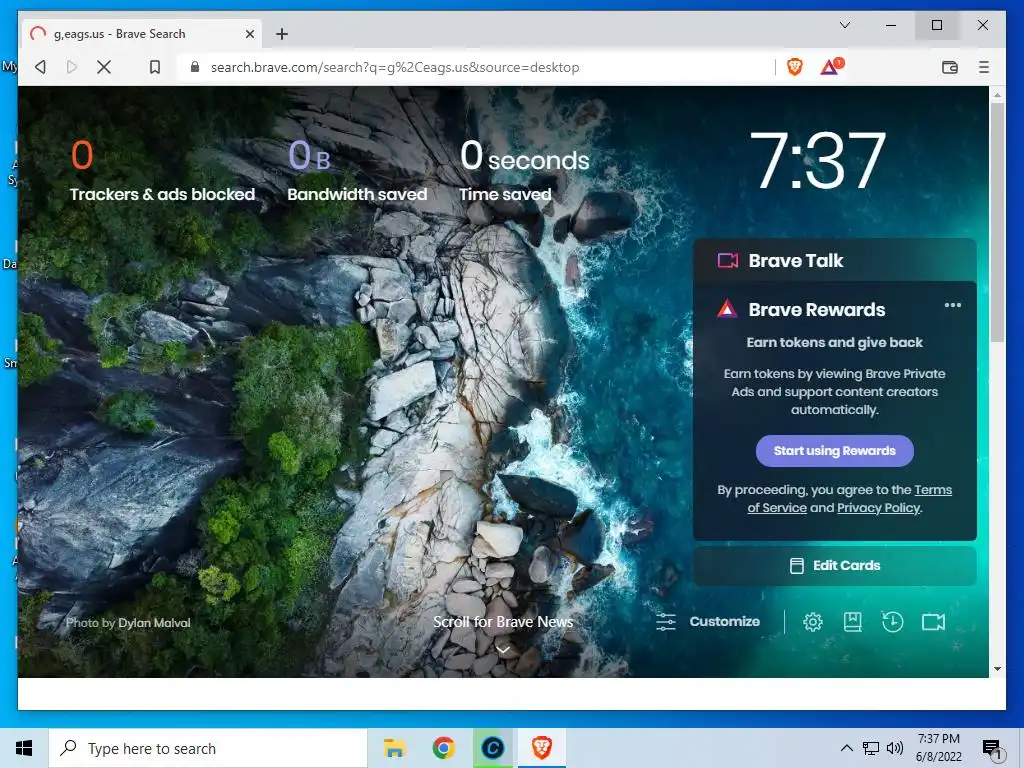1024x768 pixels.
Task: Expand the tab search dropdown arrow
Action: [x=844, y=25]
